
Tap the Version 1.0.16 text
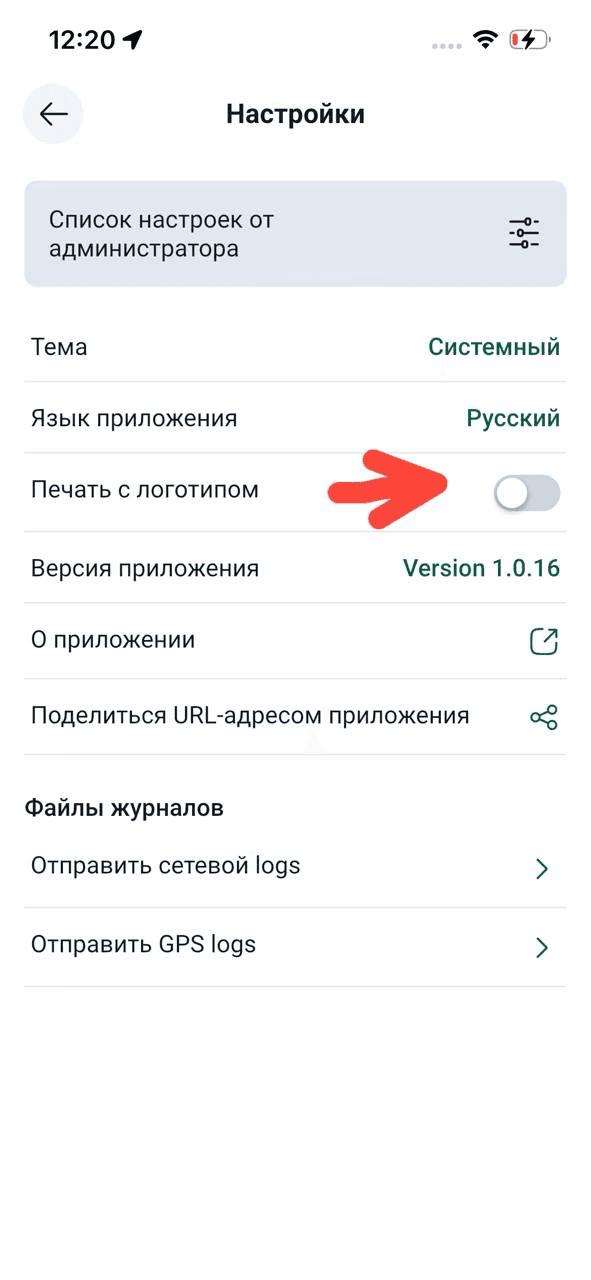(x=481, y=569)
